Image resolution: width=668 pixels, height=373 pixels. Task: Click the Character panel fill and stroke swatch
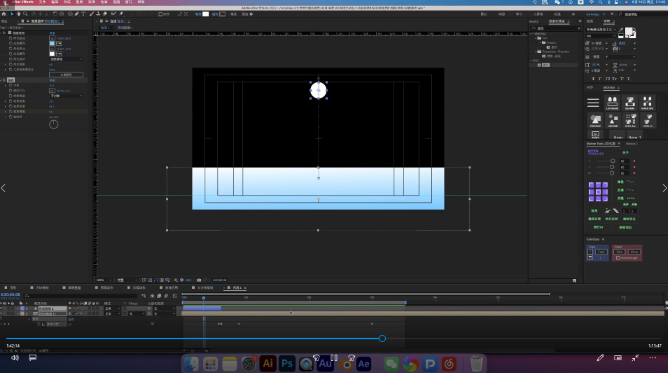[x=630, y=32]
